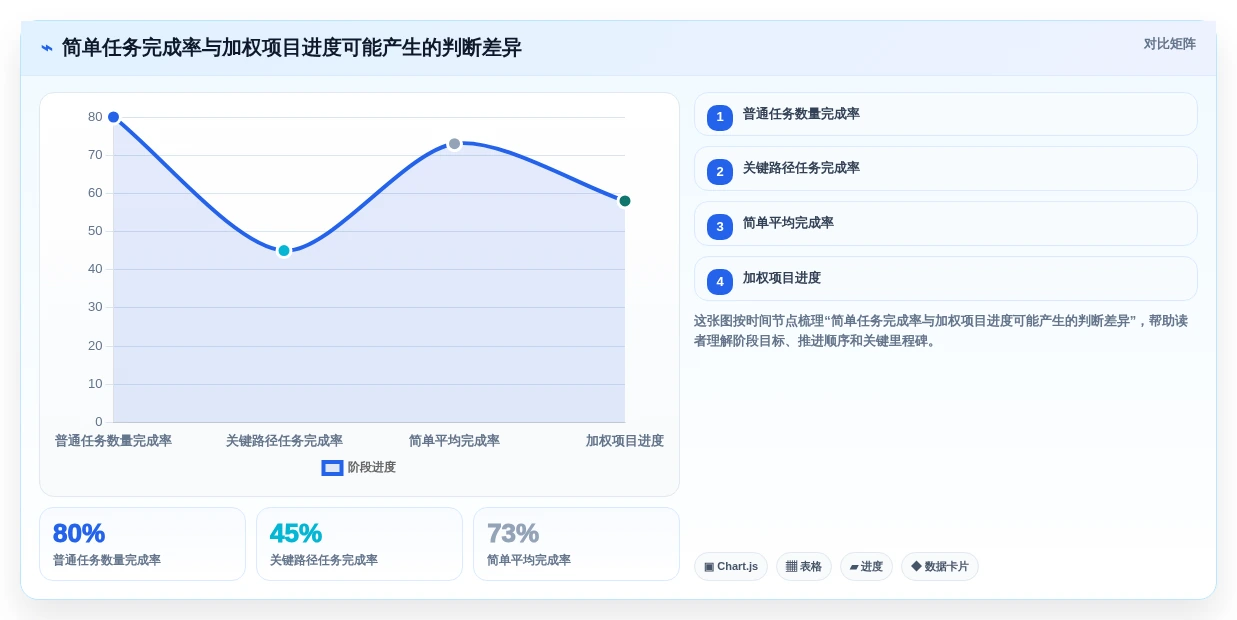The image size is (1237, 620).
Task: Click the 阶段进度 legend label
Action: (x=372, y=467)
